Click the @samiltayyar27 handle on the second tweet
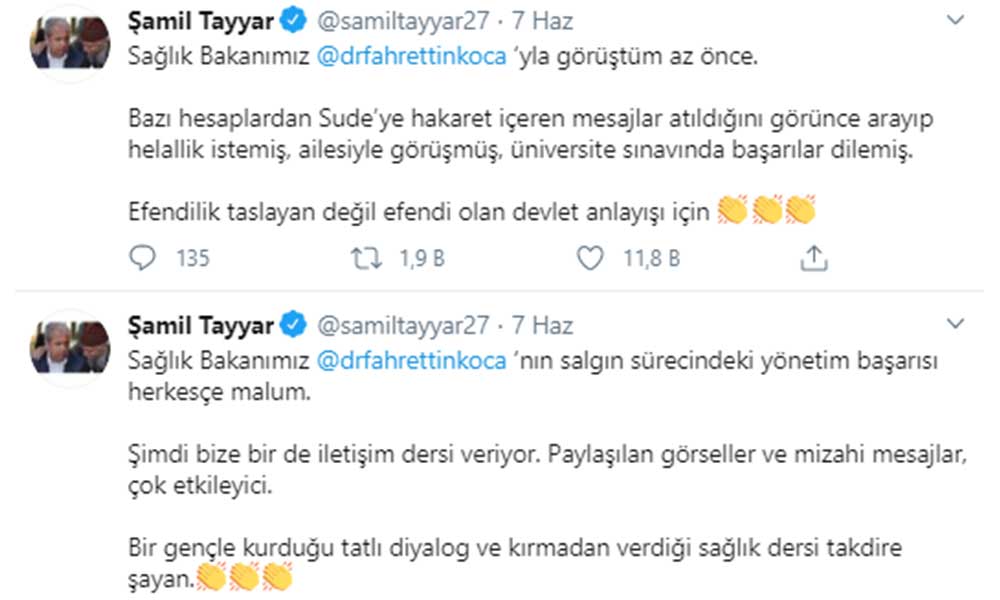Viewport: 1000px width, 600px height. pyautogui.click(x=402, y=325)
